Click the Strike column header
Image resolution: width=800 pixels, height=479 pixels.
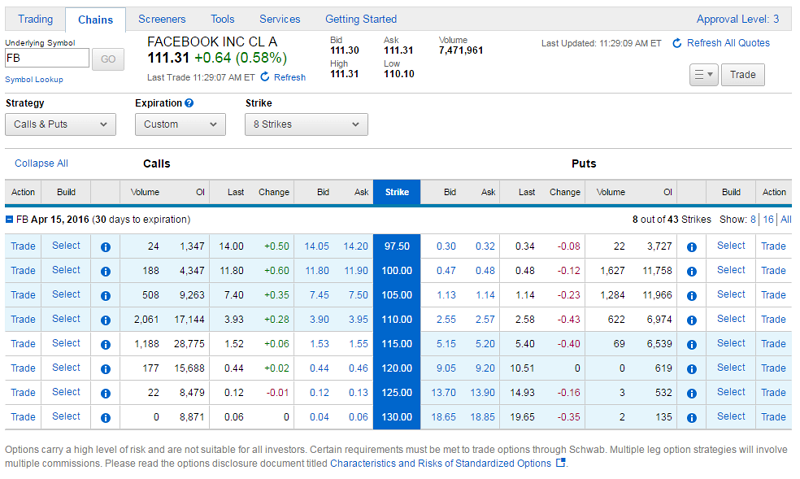397,192
